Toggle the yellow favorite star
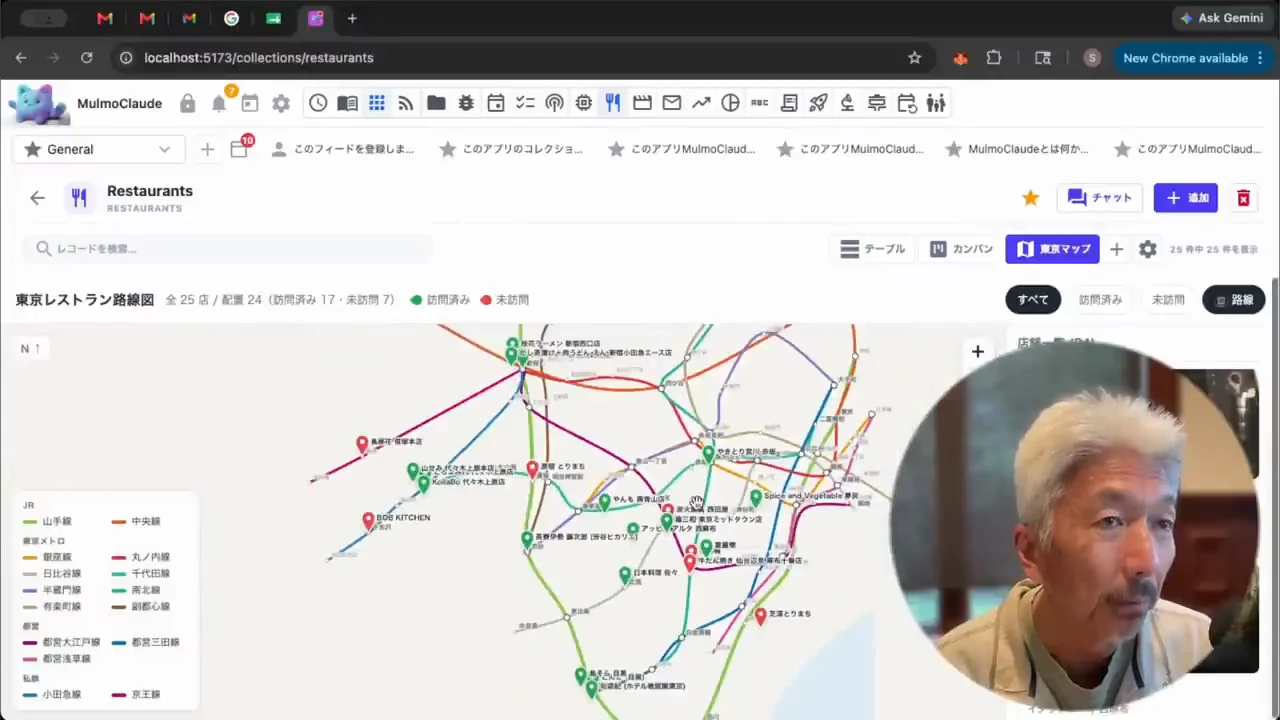 1031,198
